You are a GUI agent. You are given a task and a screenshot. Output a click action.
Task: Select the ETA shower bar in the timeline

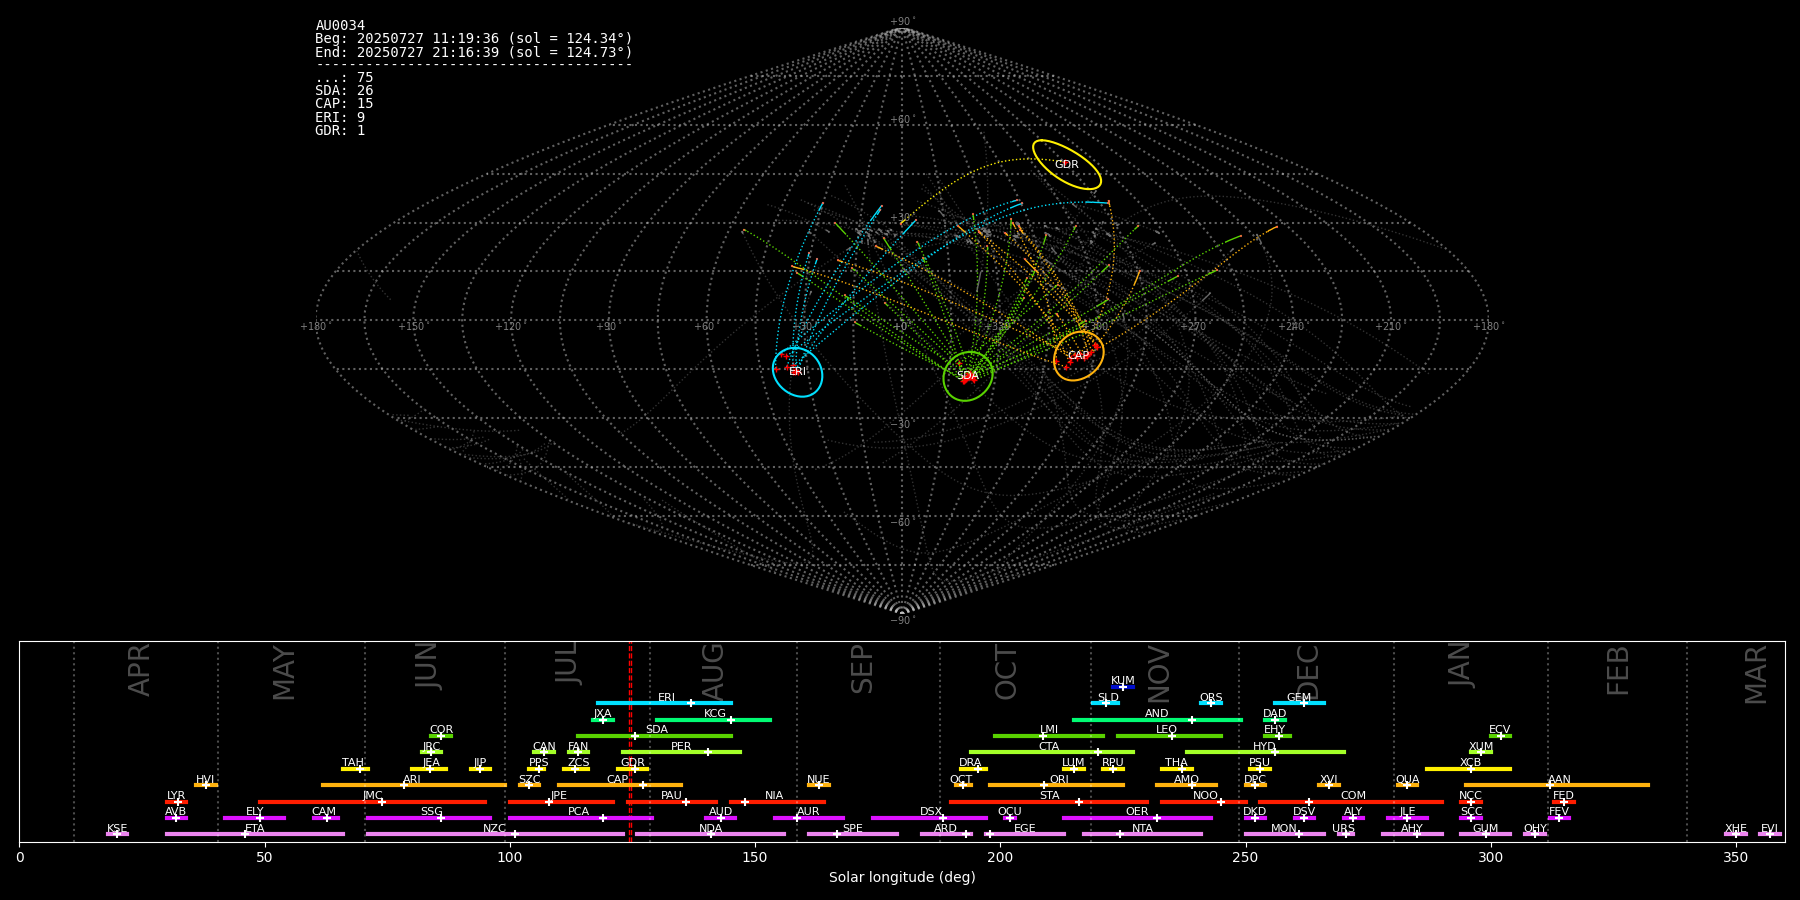pyautogui.click(x=255, y=834)
